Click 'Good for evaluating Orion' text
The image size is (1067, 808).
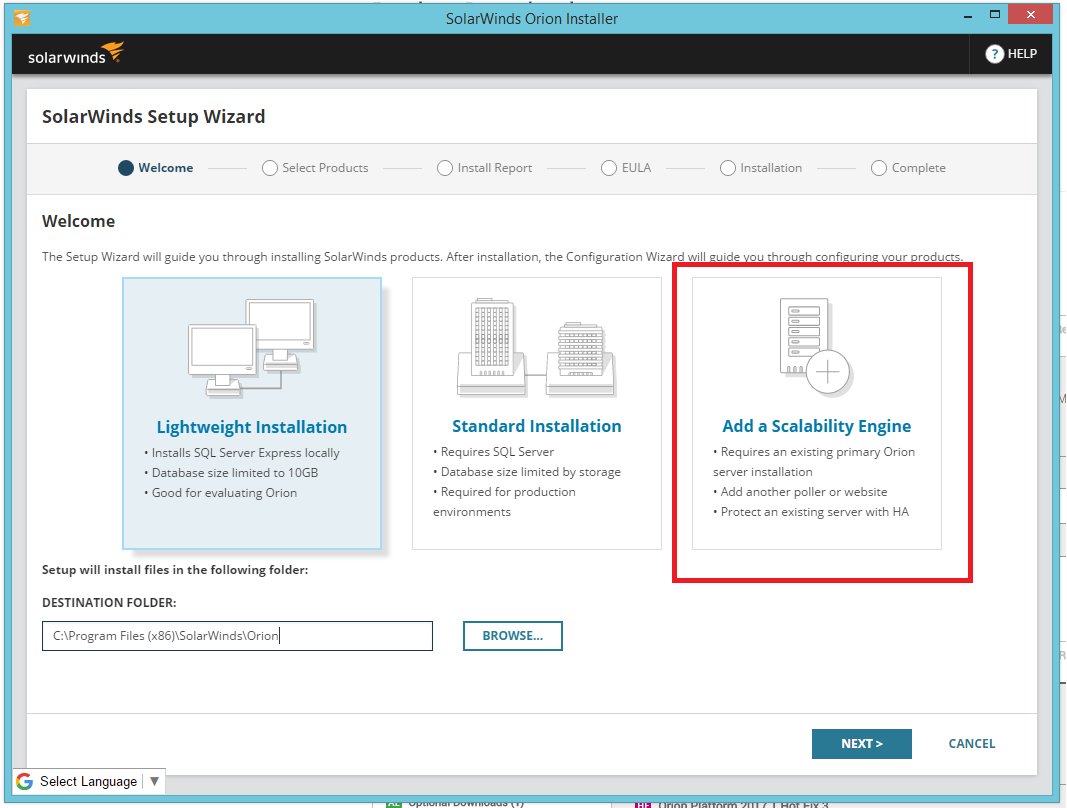224,492
